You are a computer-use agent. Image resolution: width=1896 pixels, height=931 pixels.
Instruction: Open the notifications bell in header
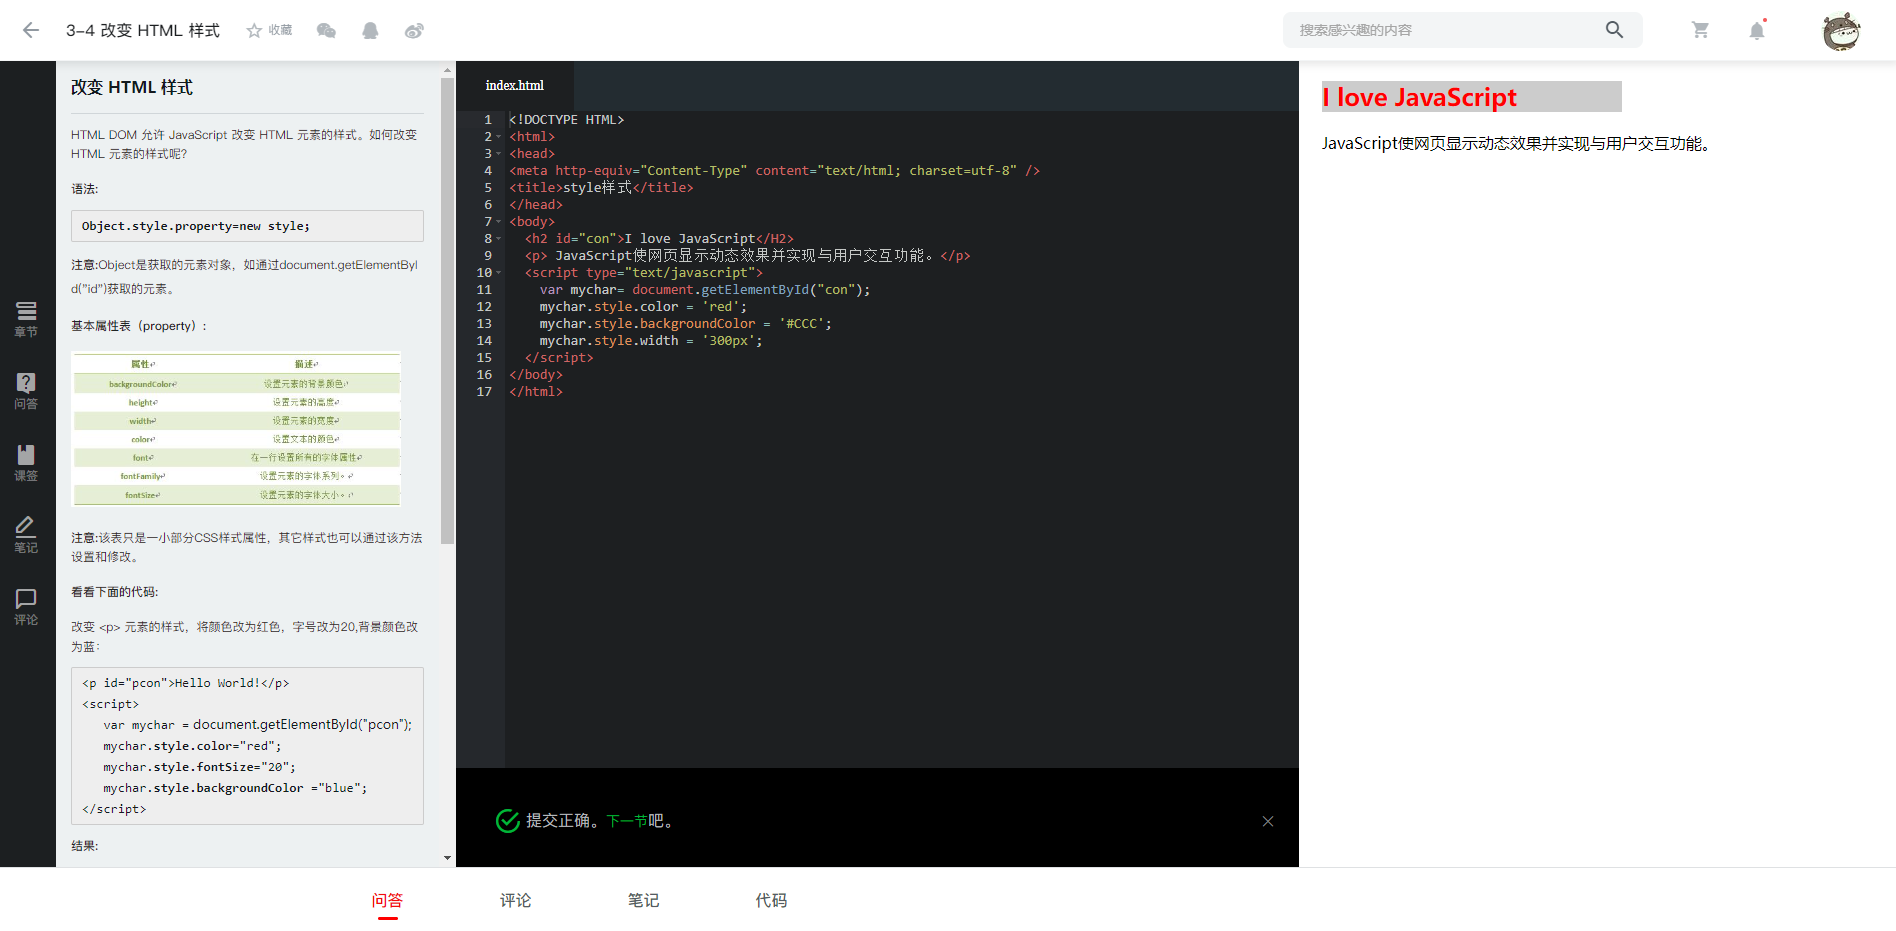[1757, 30]
